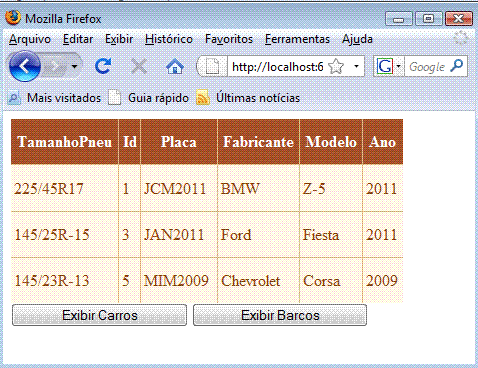Viewport: 478px width, 368px height.
Task: Click the Modelo column header
Action: tap(331, 142)
